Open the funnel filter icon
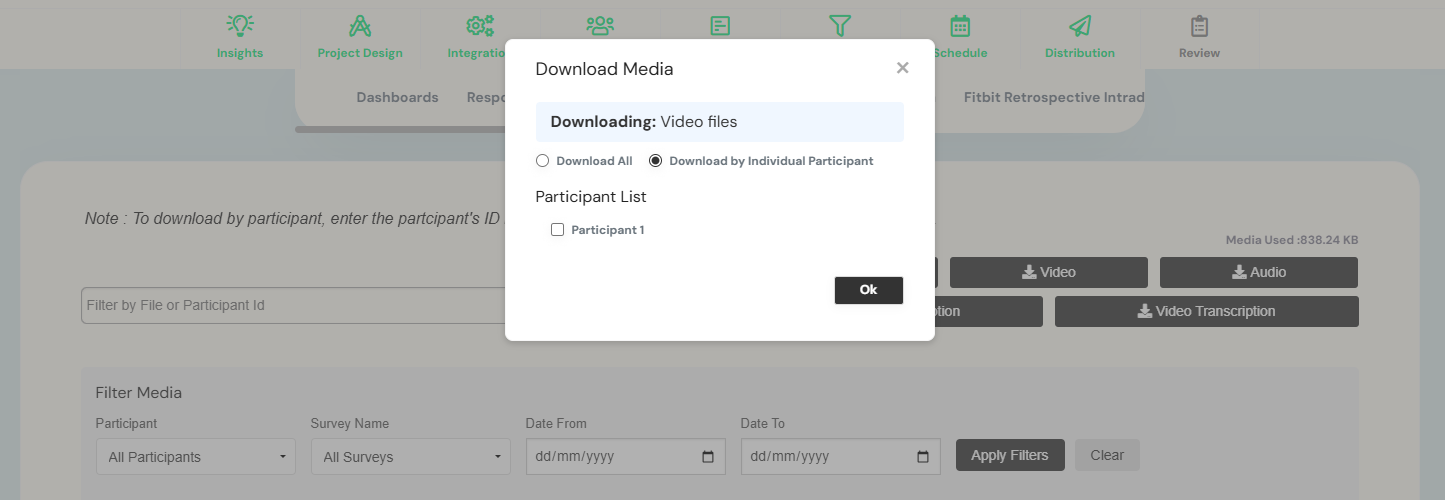 point(840,26)
